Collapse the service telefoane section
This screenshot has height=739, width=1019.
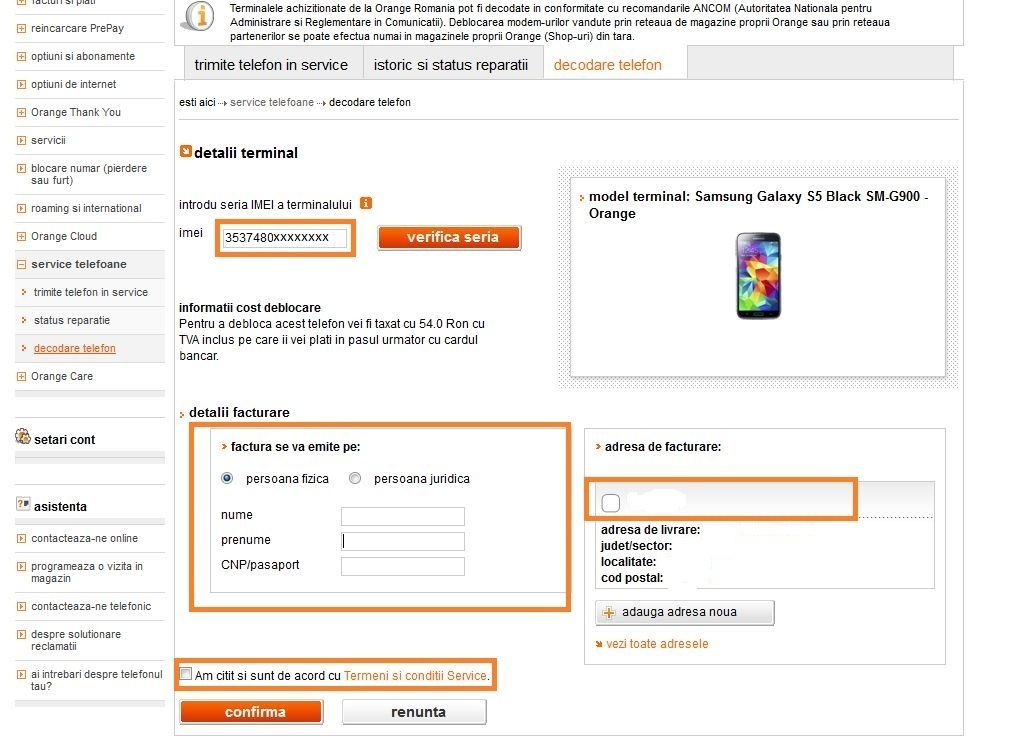click(21, 265)
